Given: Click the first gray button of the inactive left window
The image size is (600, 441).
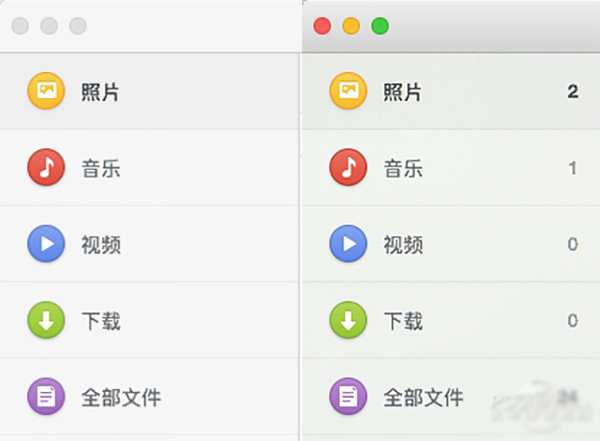Looking at the screenshot, I should click(20, 26).
